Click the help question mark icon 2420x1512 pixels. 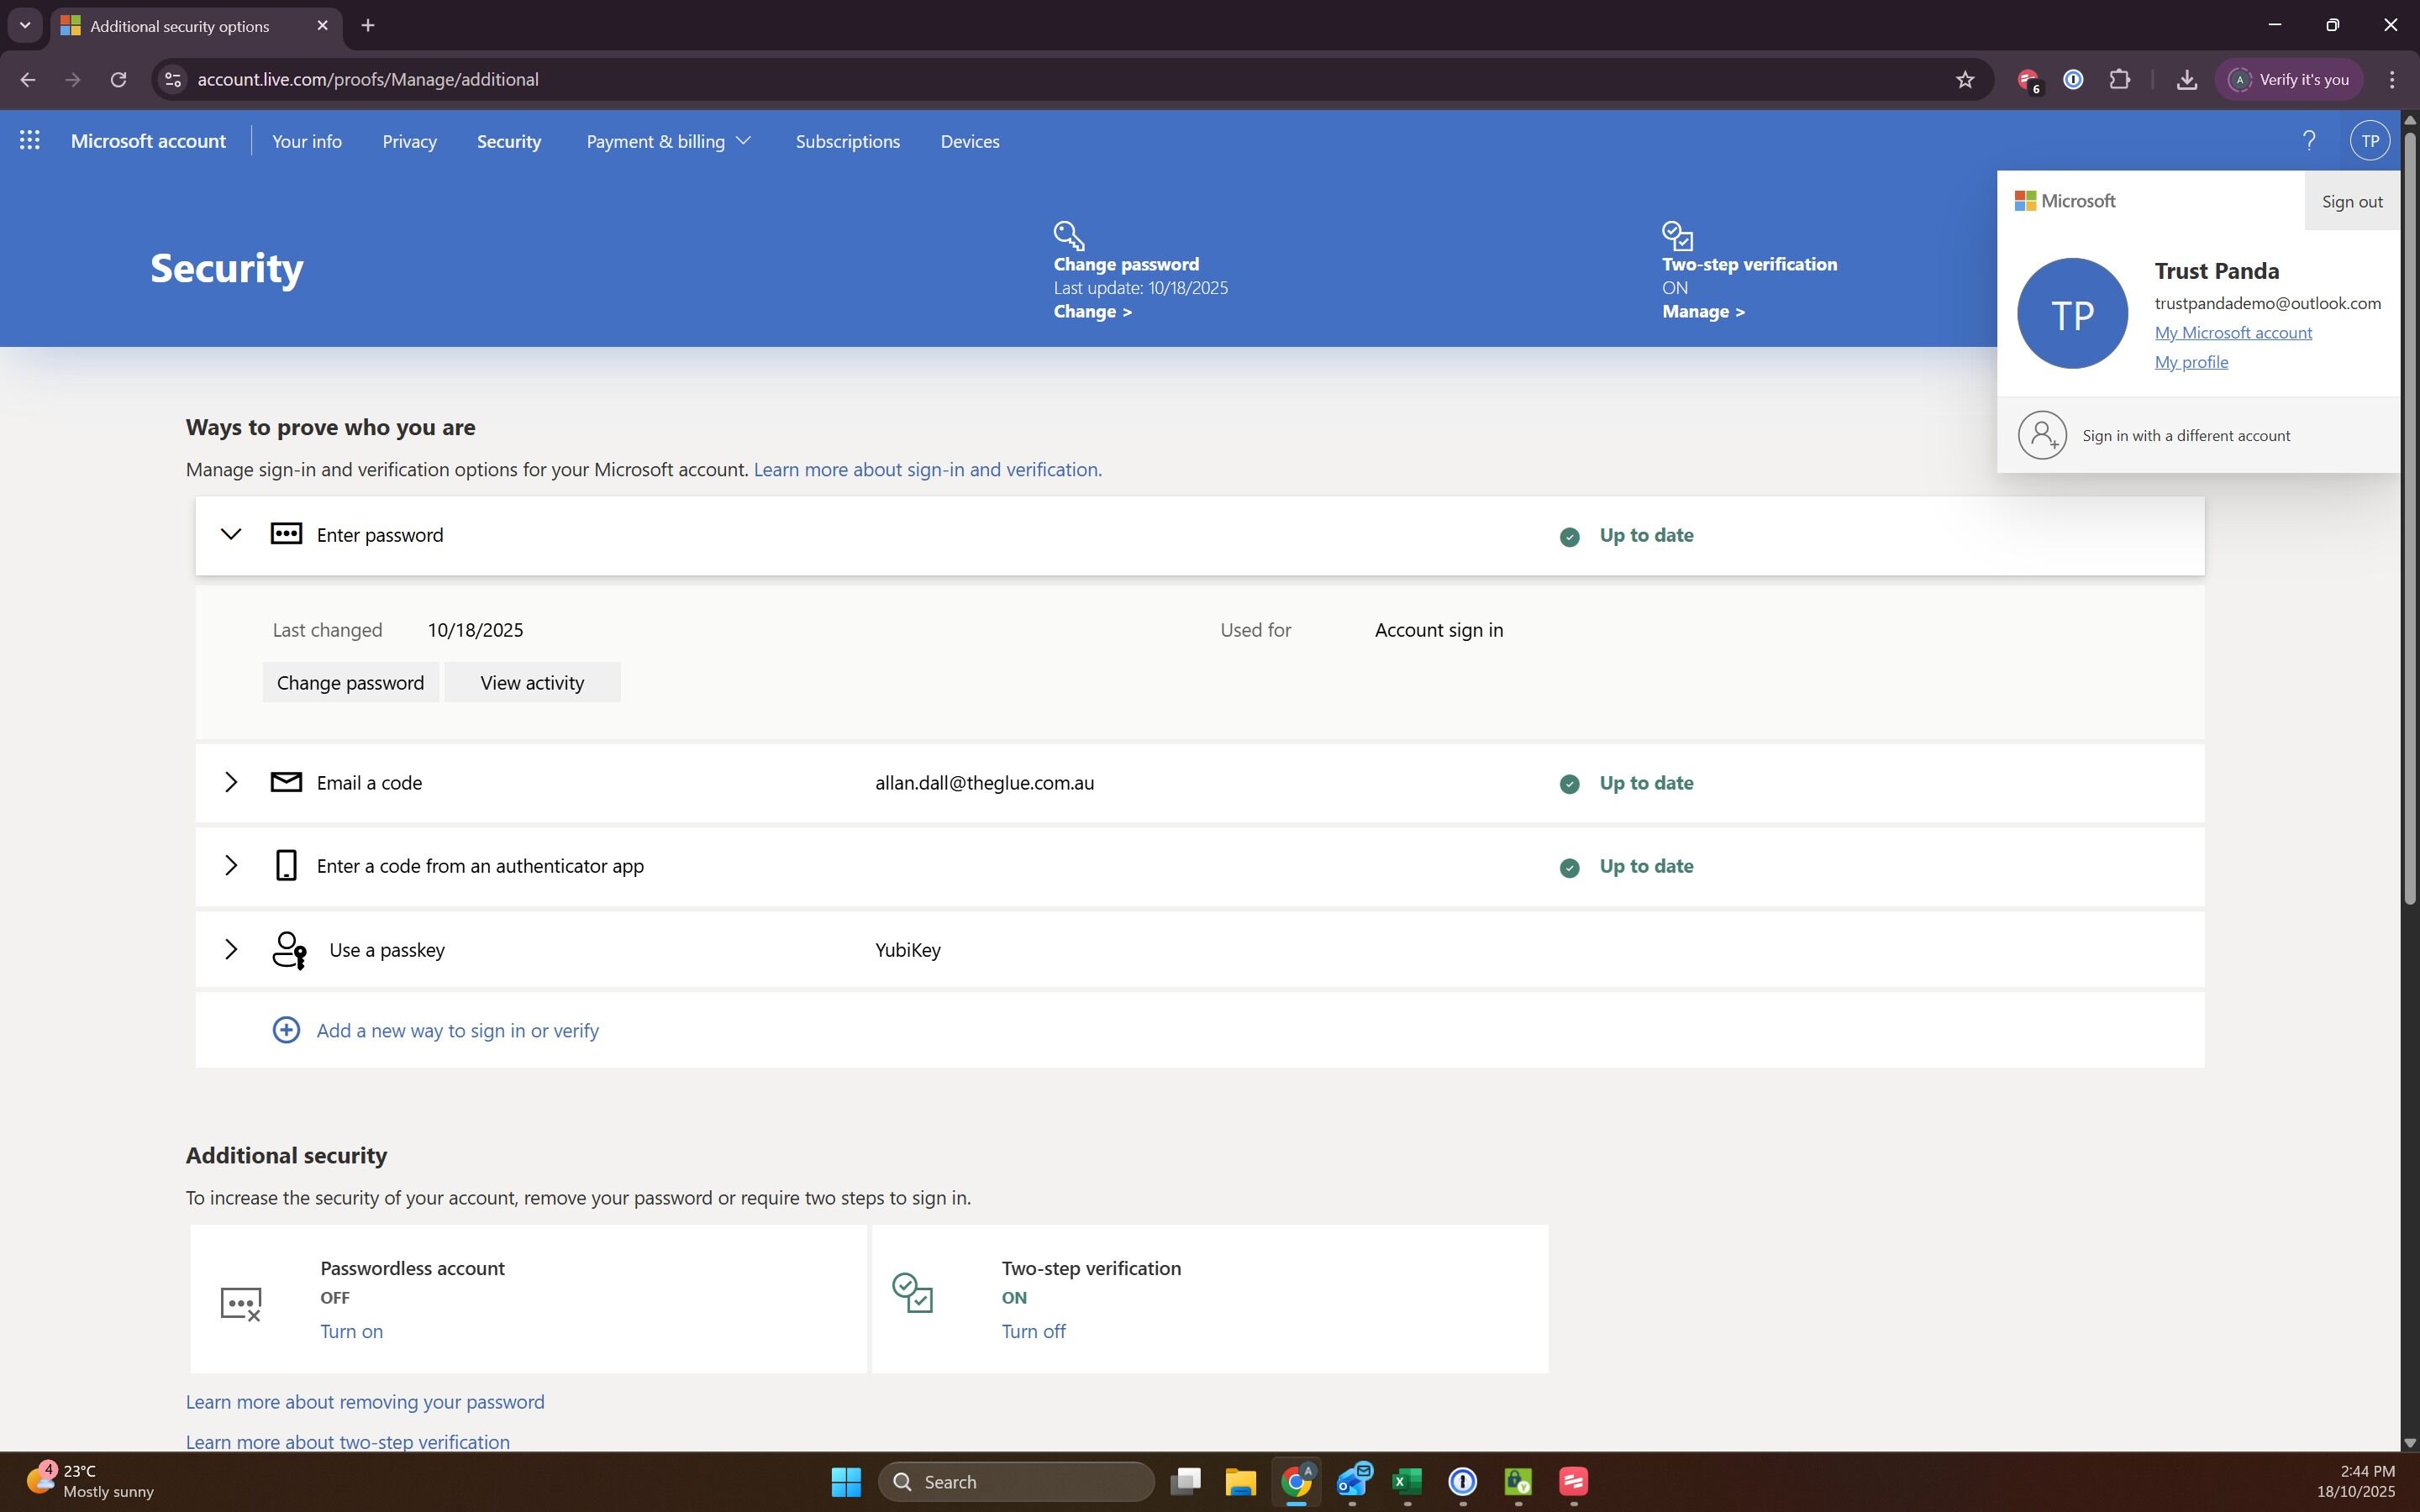coord(2309,141)
